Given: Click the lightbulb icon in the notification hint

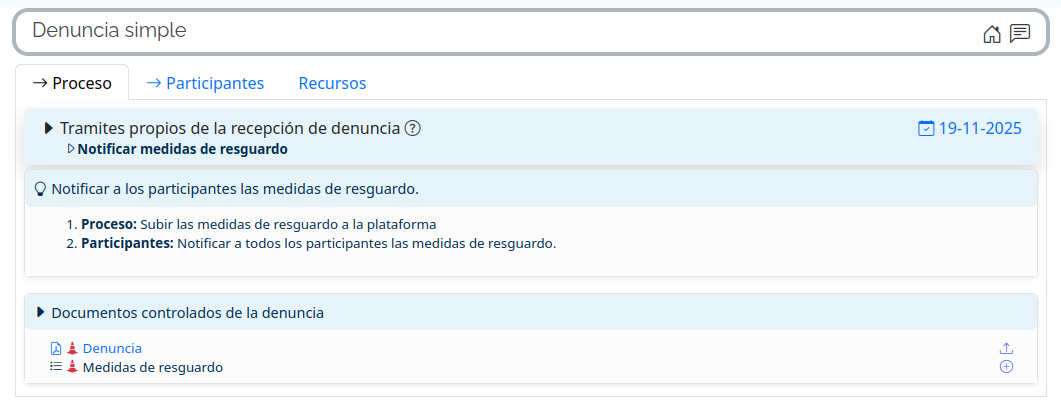Looking at the screenshot, I should pos(40,188).
